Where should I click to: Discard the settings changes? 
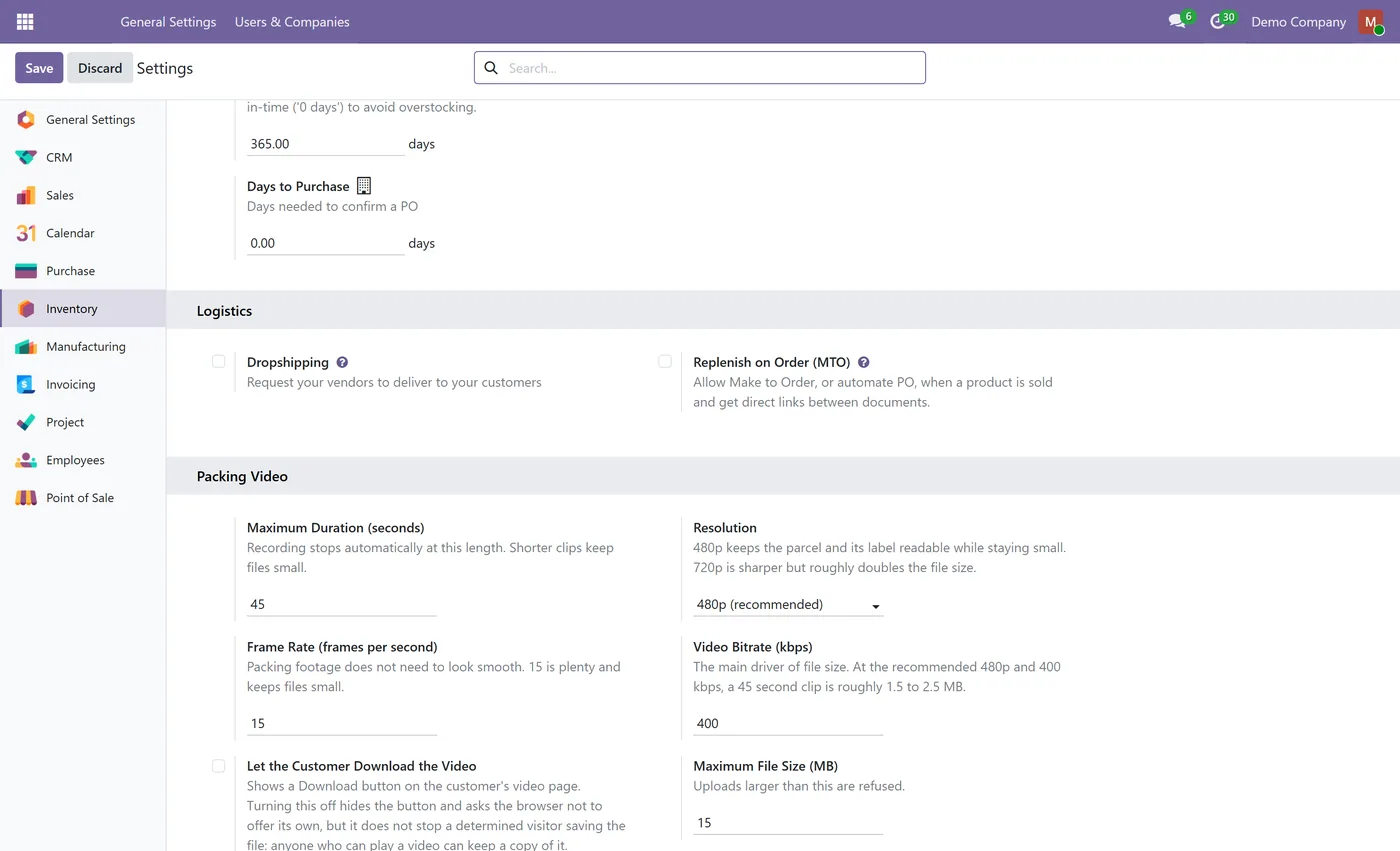click(x=100, y=68)
